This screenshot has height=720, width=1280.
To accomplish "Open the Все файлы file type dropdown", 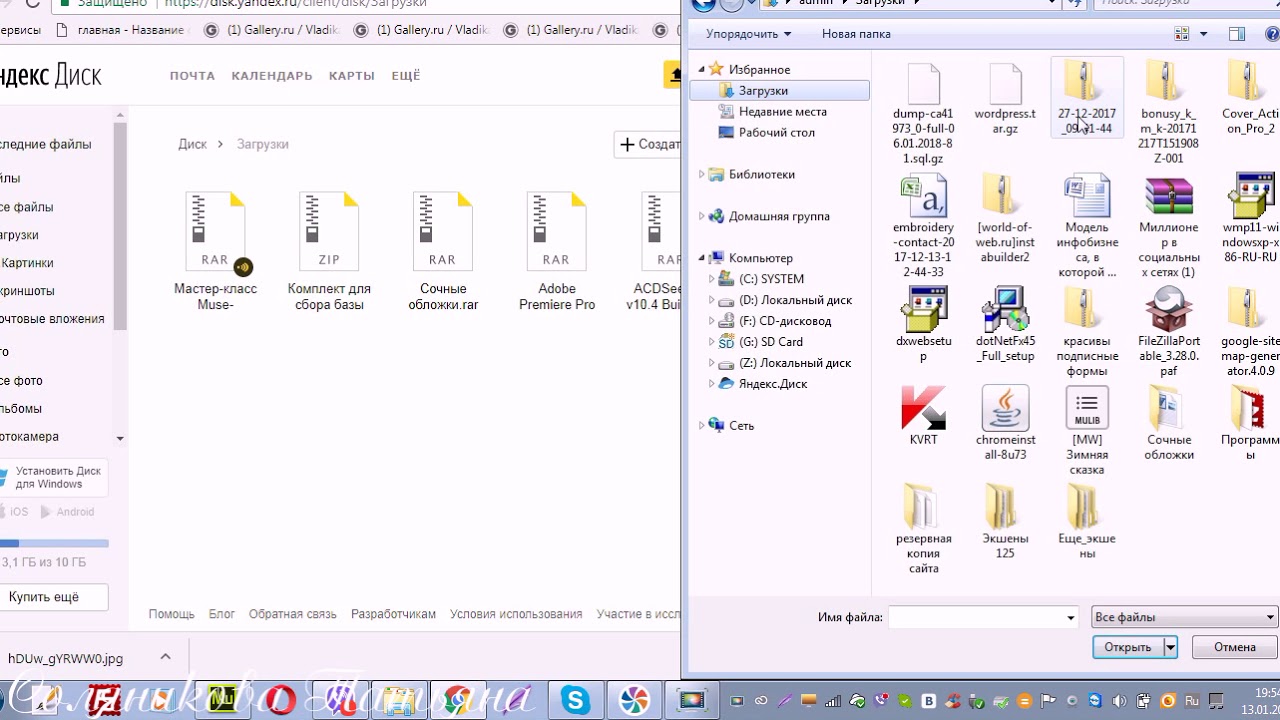I will 1185,617.
